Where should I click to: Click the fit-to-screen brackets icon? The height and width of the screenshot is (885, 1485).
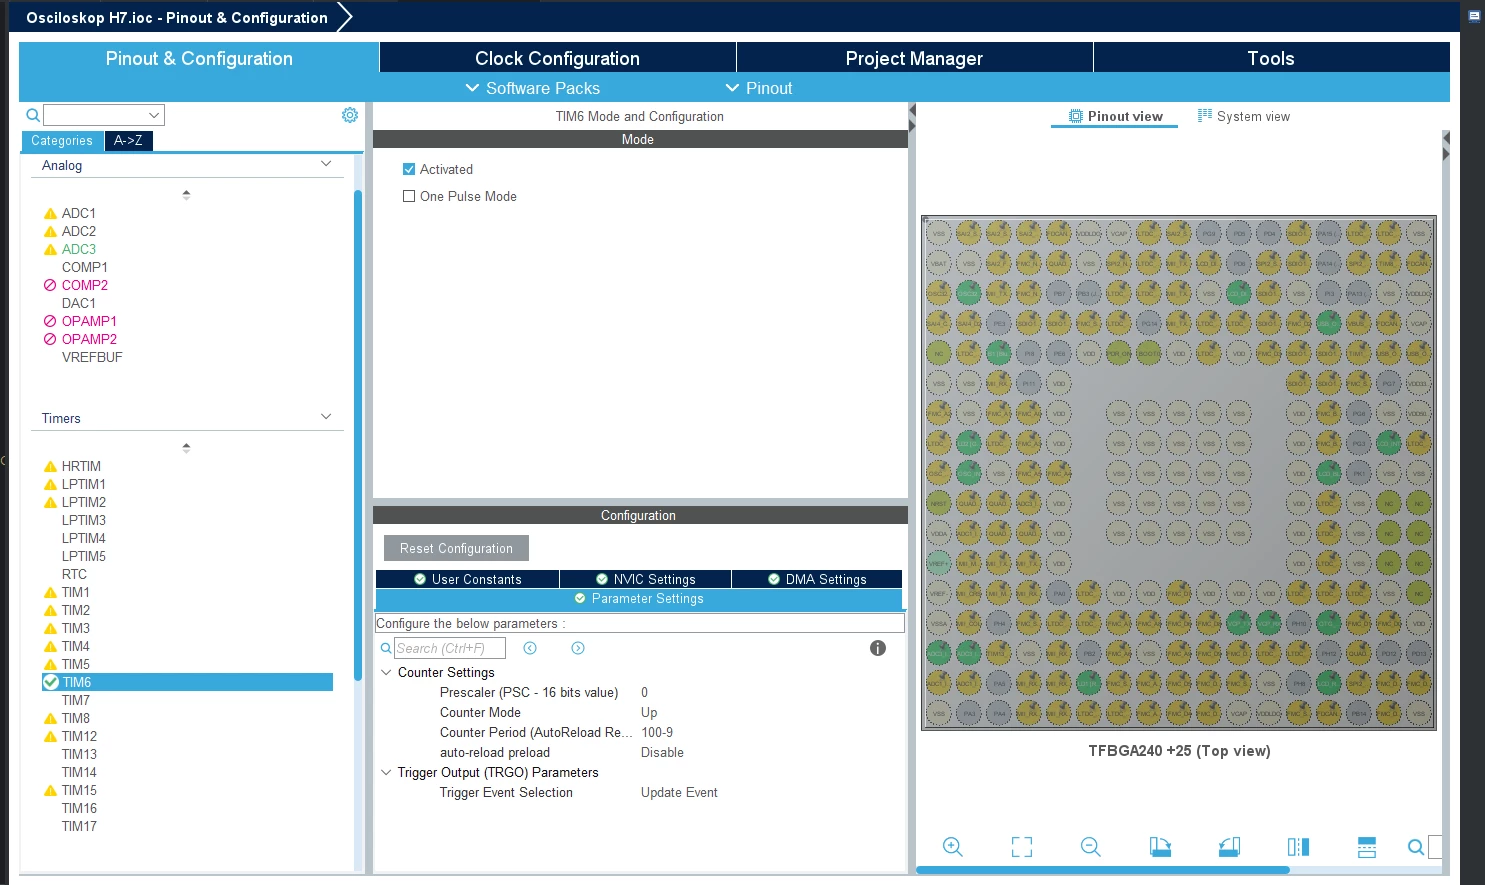pyautogui.click(x=1021, y=847)
